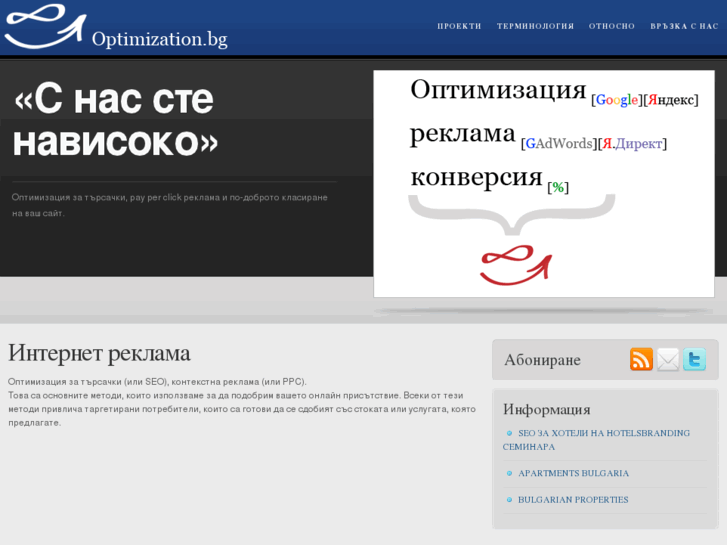Open the ПРОЕКТИ menu item
Viewport: 727px width, 545px height.
pyautogui.click(x=459, y=26)
